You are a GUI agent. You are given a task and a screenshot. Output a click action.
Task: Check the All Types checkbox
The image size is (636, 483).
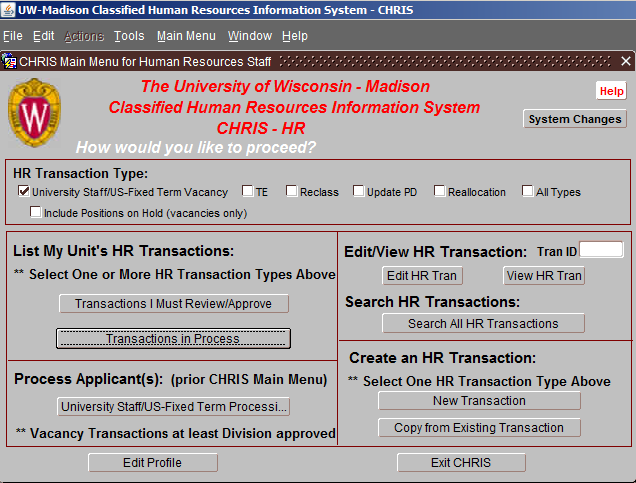tap(527, 191)
